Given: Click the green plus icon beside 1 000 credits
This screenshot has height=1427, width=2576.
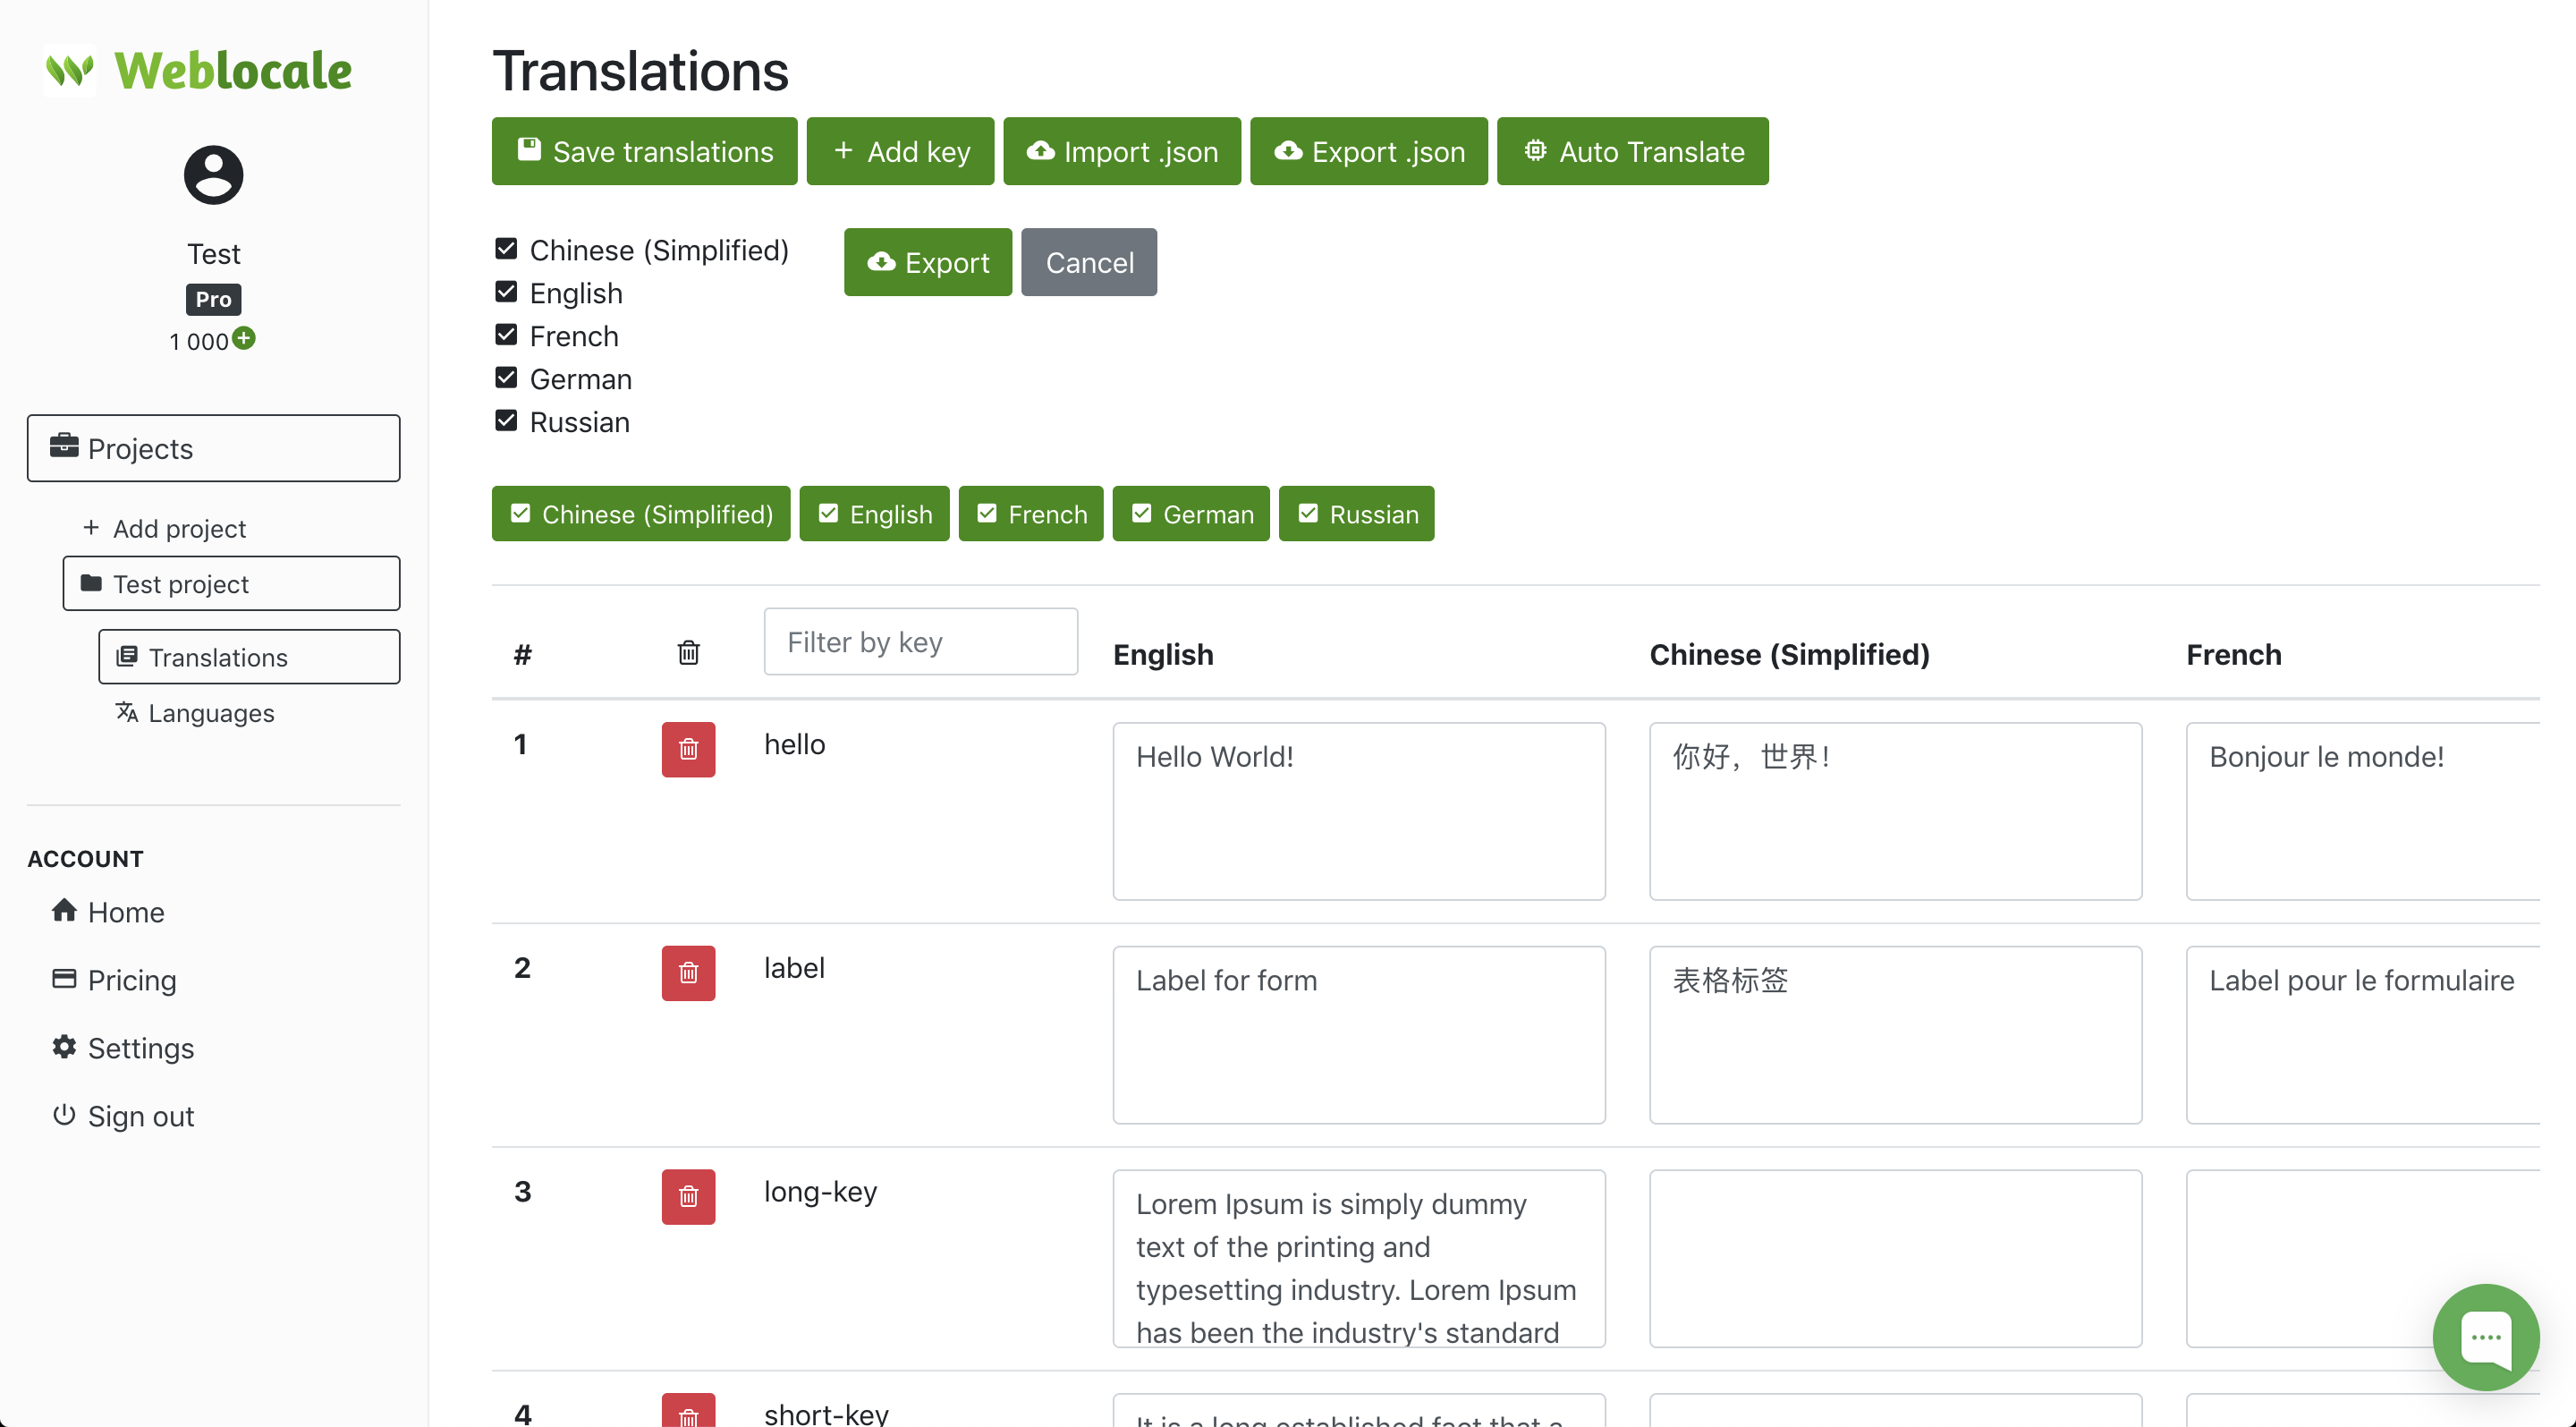Looking at the screenshot, I should (x=244, y=338).
